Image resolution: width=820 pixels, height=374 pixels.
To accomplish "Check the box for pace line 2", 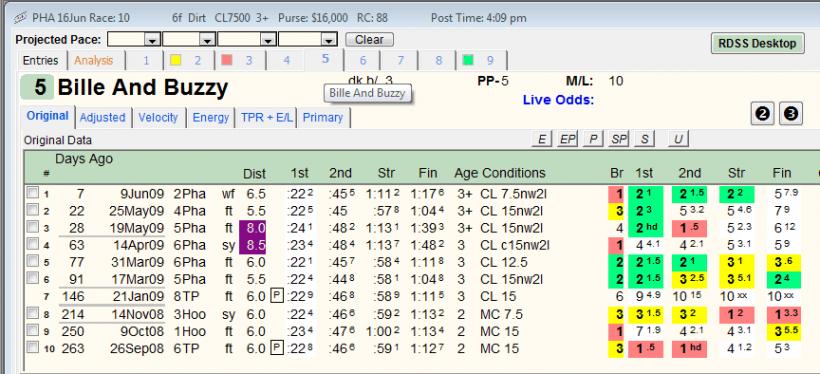I will point(33,211).
